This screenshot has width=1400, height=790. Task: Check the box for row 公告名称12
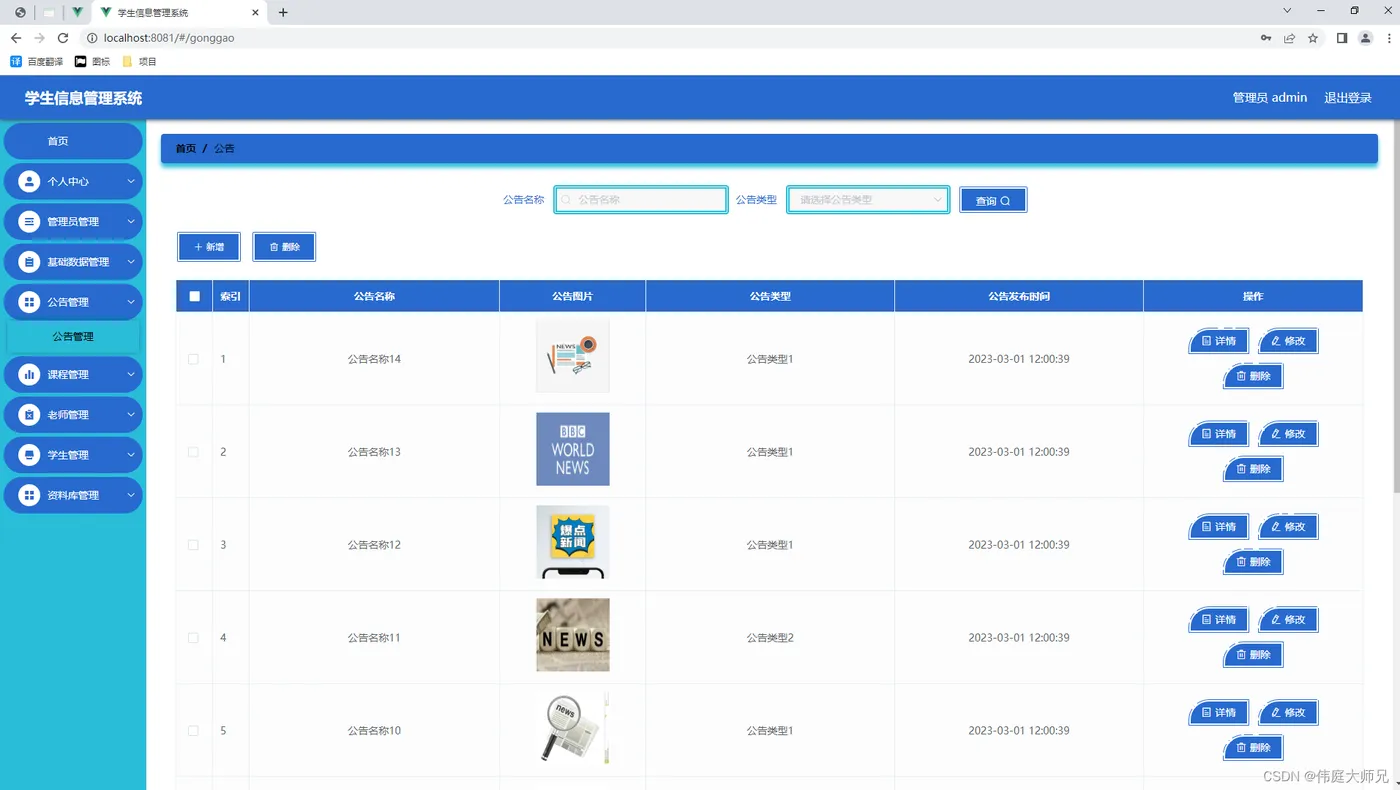pyautogui.click(x=193, y=545)
